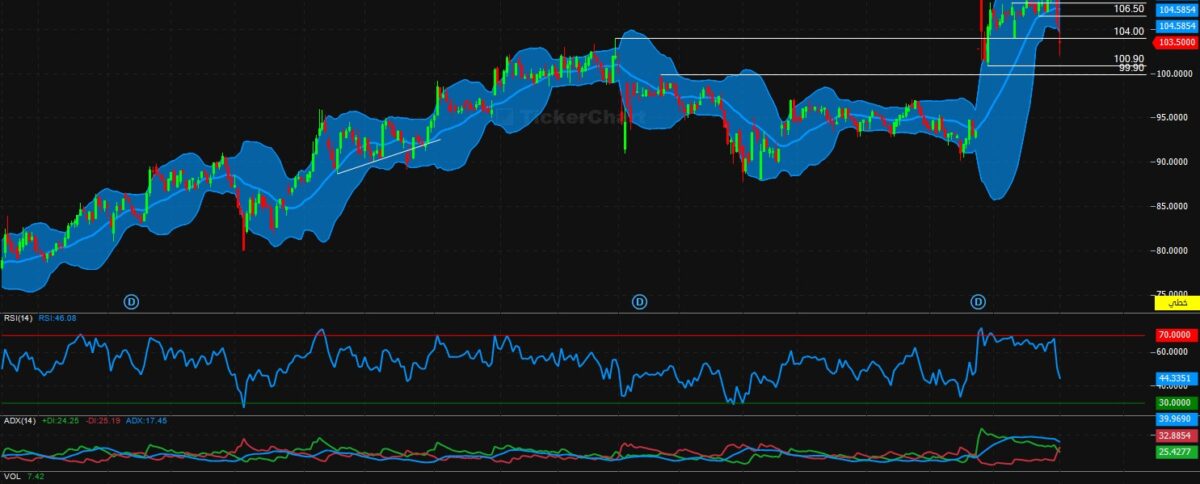Click the yellow Arabic scale label
Viewport: 1200px width, 484px height.
(1169, 302)
